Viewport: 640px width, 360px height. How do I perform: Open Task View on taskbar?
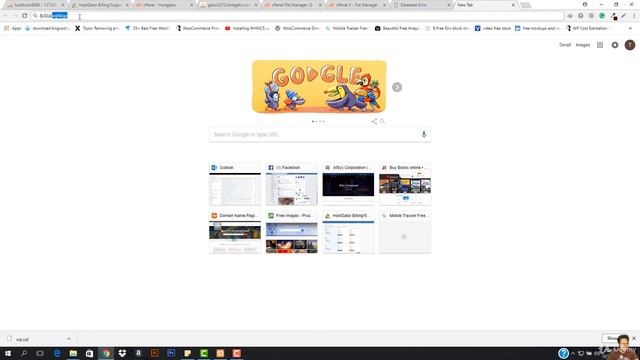(40, 353)
